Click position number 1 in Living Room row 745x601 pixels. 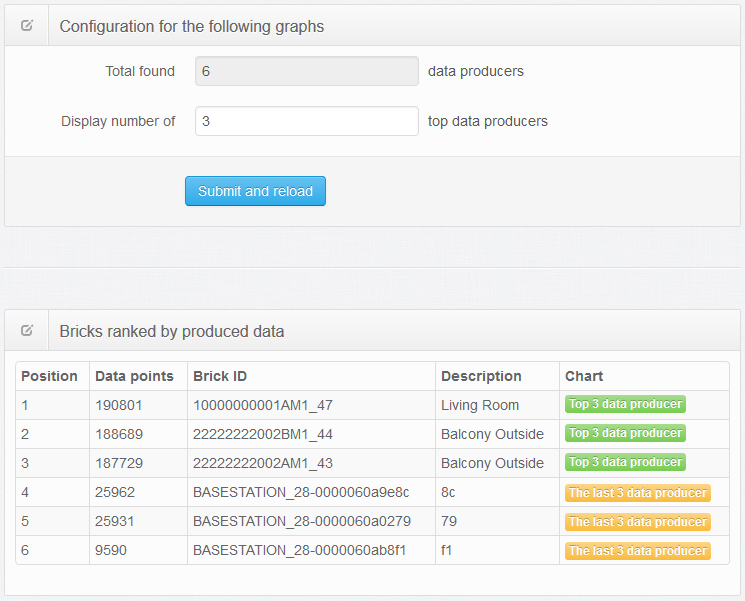(x=25, y=405)
